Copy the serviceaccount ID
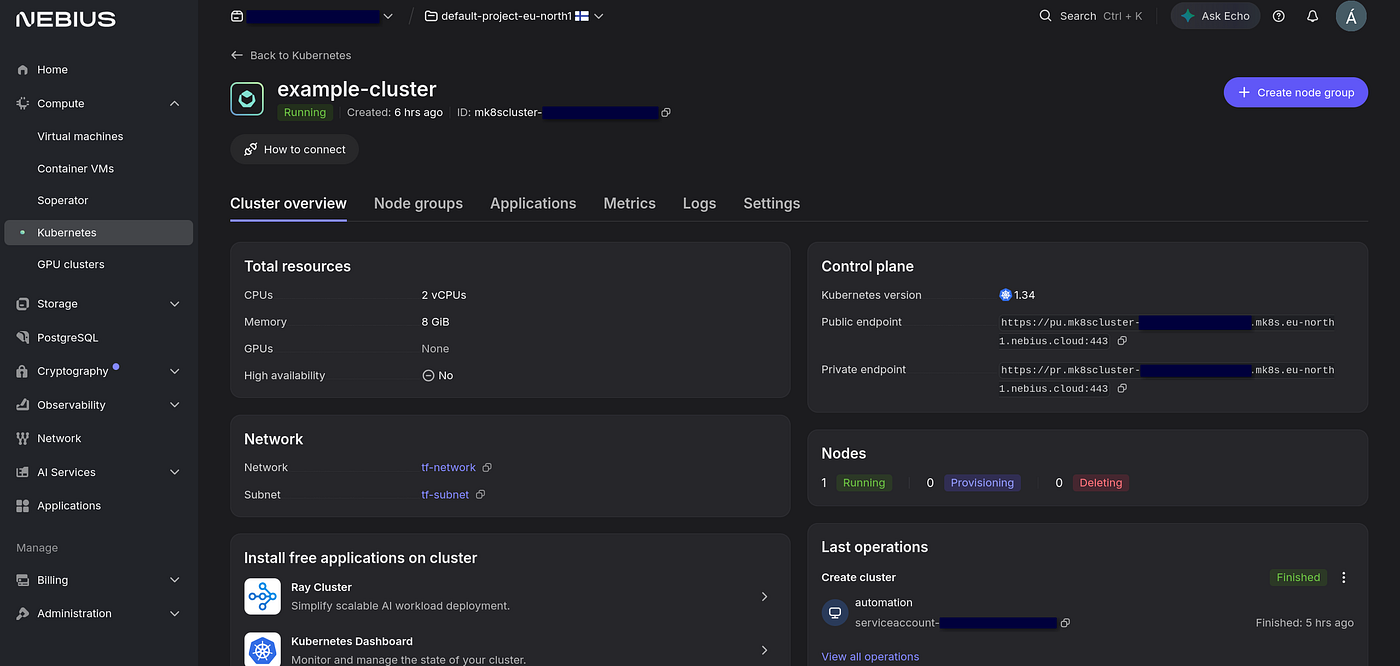The height and width of the screenshot is (666, 1400). click(x=1065, y=623)
